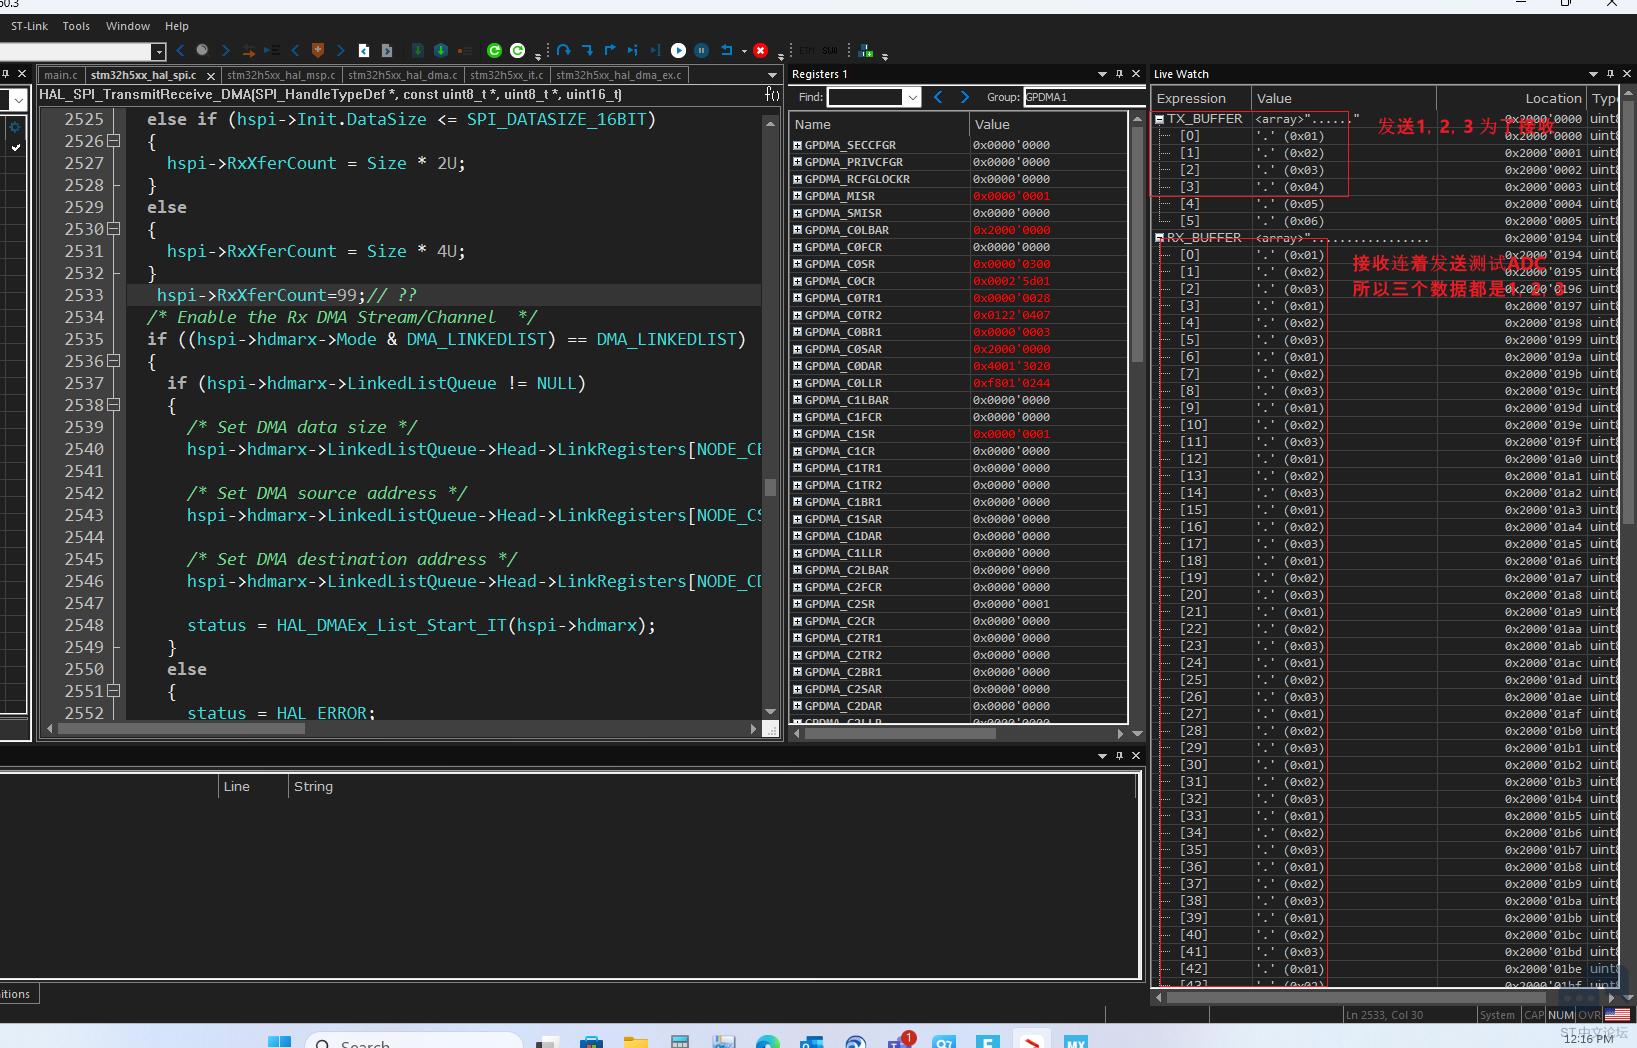Viewport: 1637px width, 1048px height.
Task: Click the pin icon of Live Watch panel
Action: pos(1610,74)
